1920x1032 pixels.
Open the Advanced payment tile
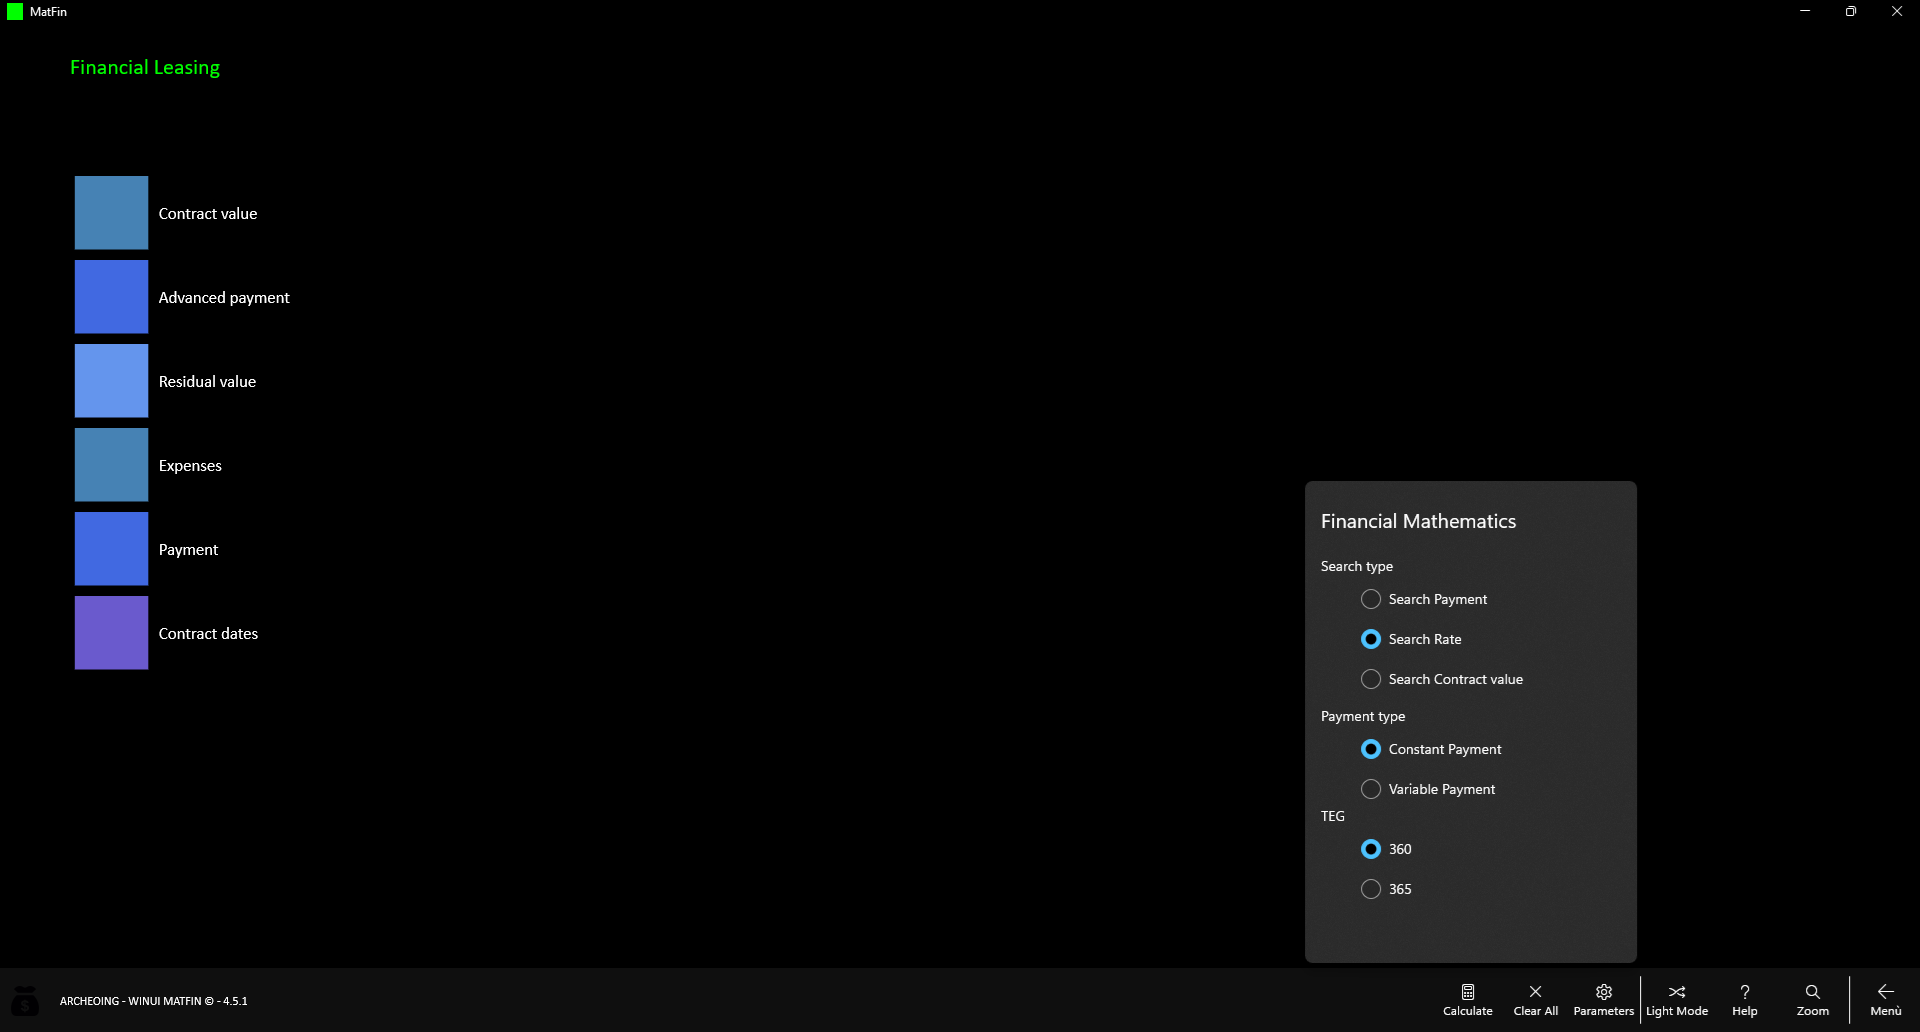point(111,297)
